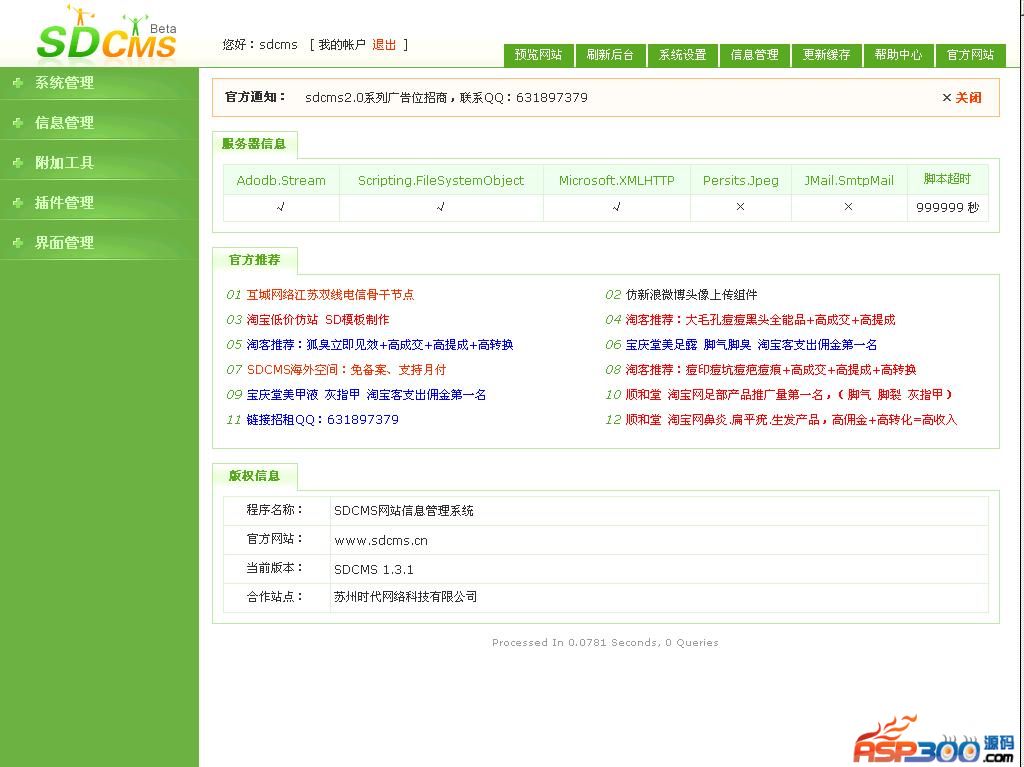1024x767 pixels.
Task: Click 更新缓存 top tab
Action: coord(827,55)
